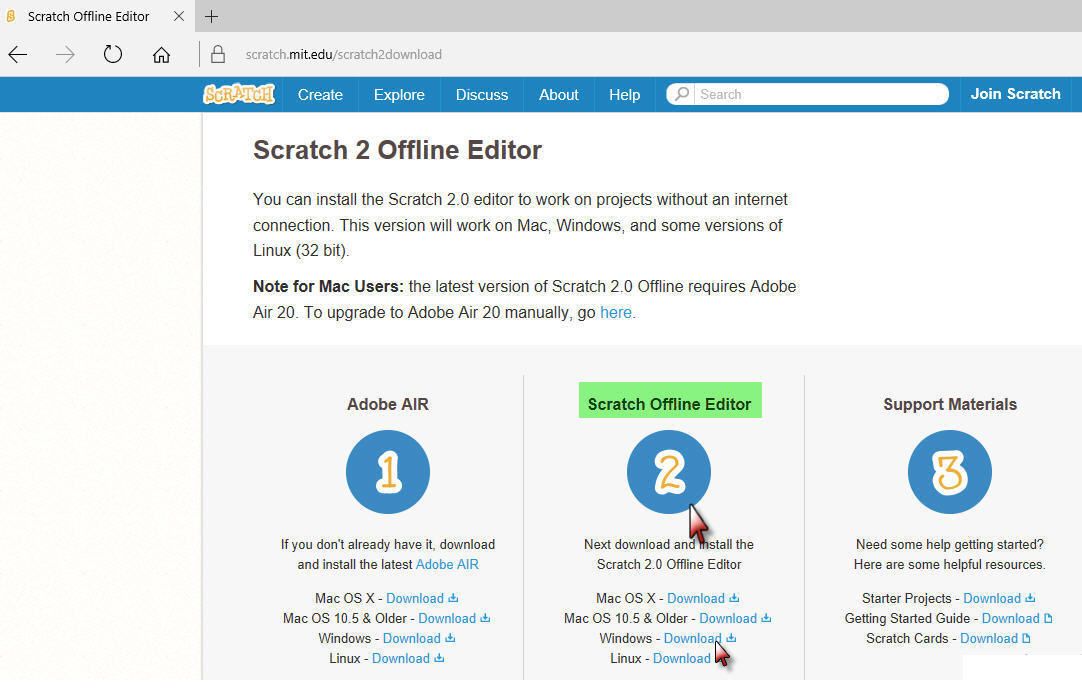Close the Scratch Offline Editor tab
The width and height of the screenshot is (1082, 694).
point(179,16)
